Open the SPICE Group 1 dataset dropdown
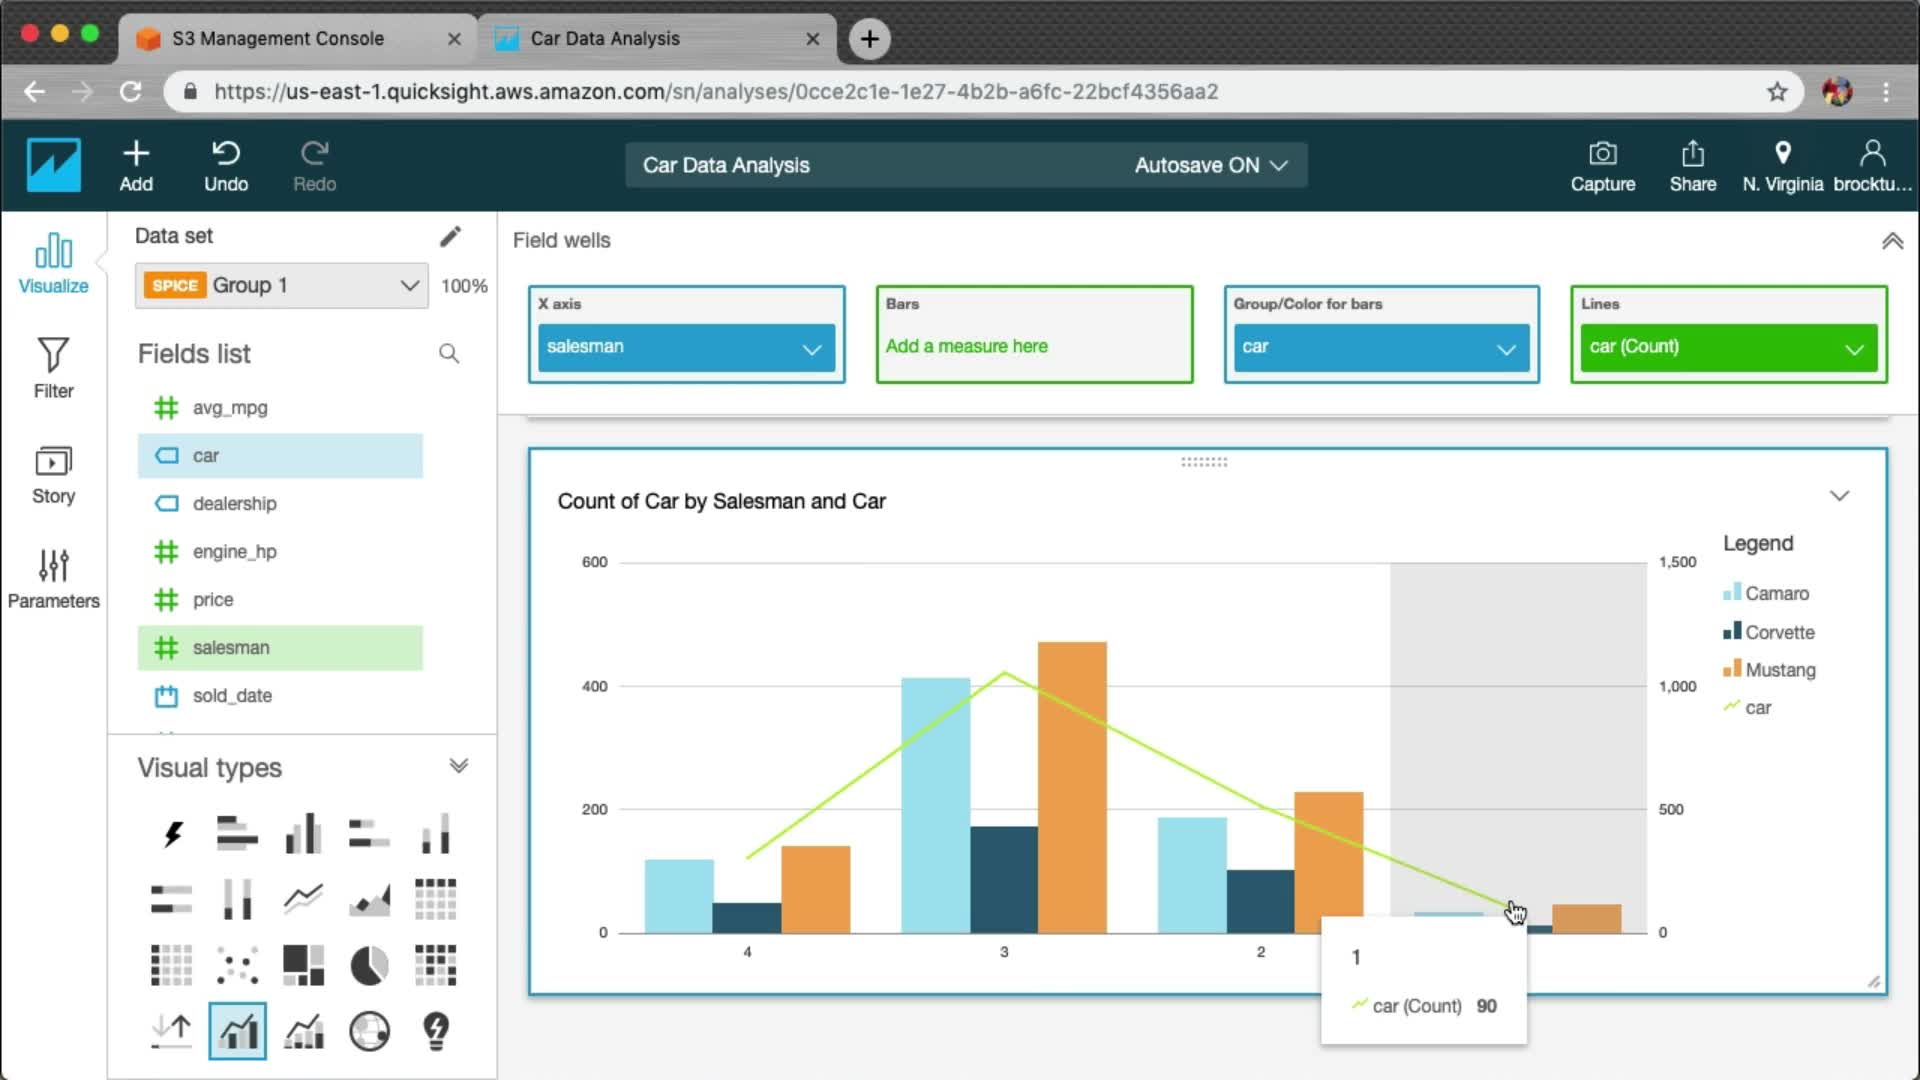This screenshot has width=1920, height=1080. tap(282, 285)
